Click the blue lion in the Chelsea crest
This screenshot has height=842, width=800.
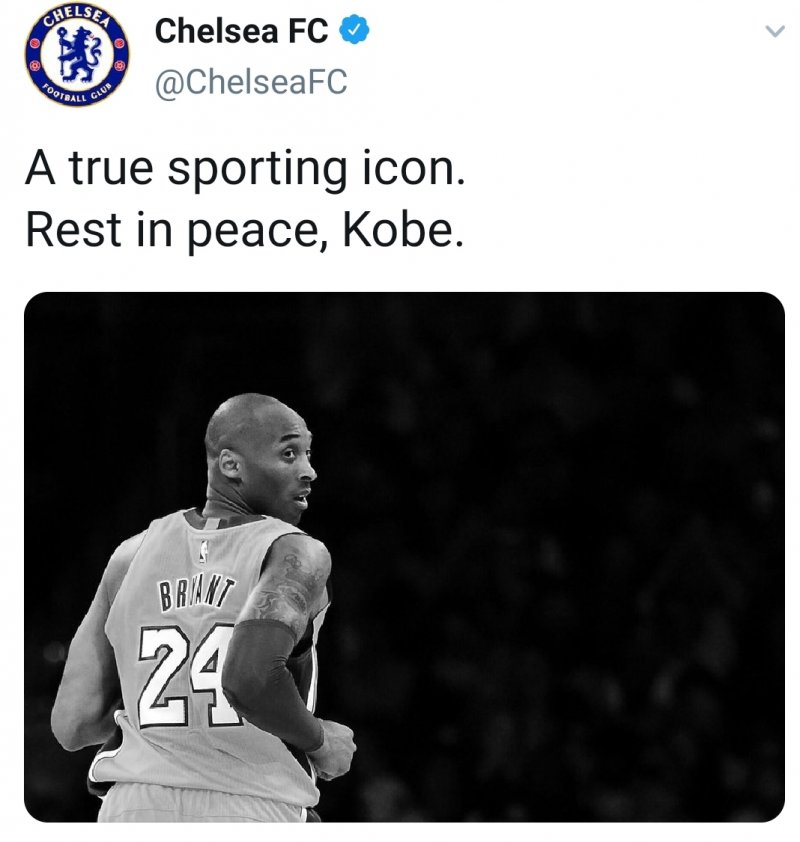click(78, 54)
